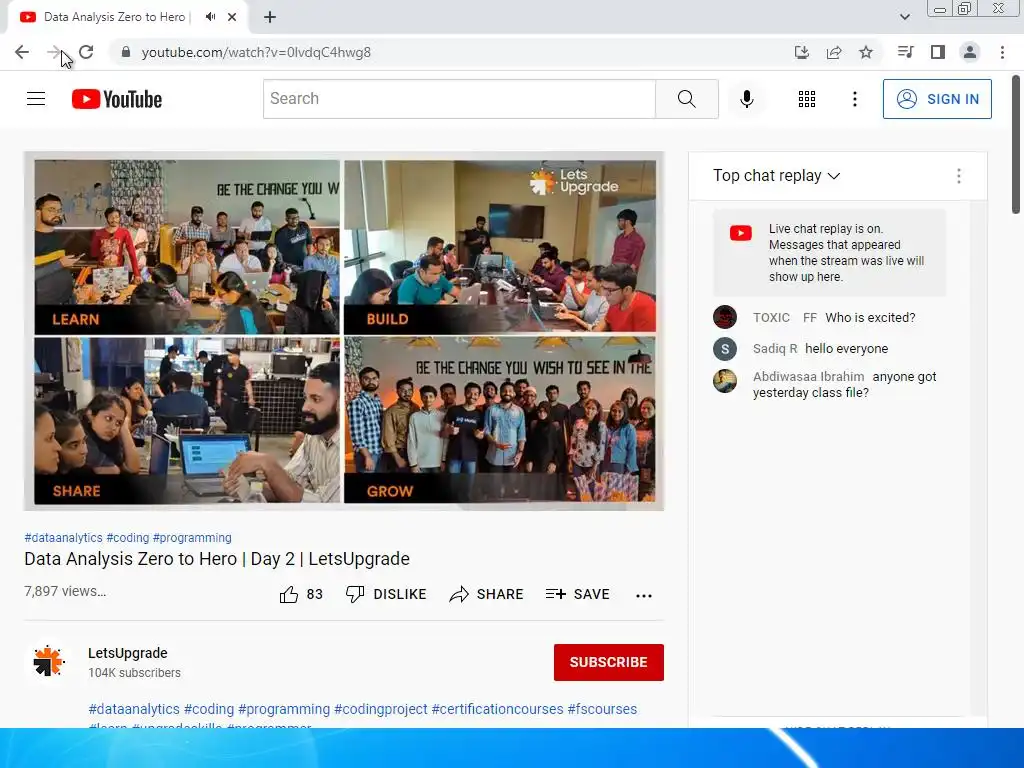The image size is (1024, 768).
Task: Open the chat panel three-dot options
Action: 959,176
